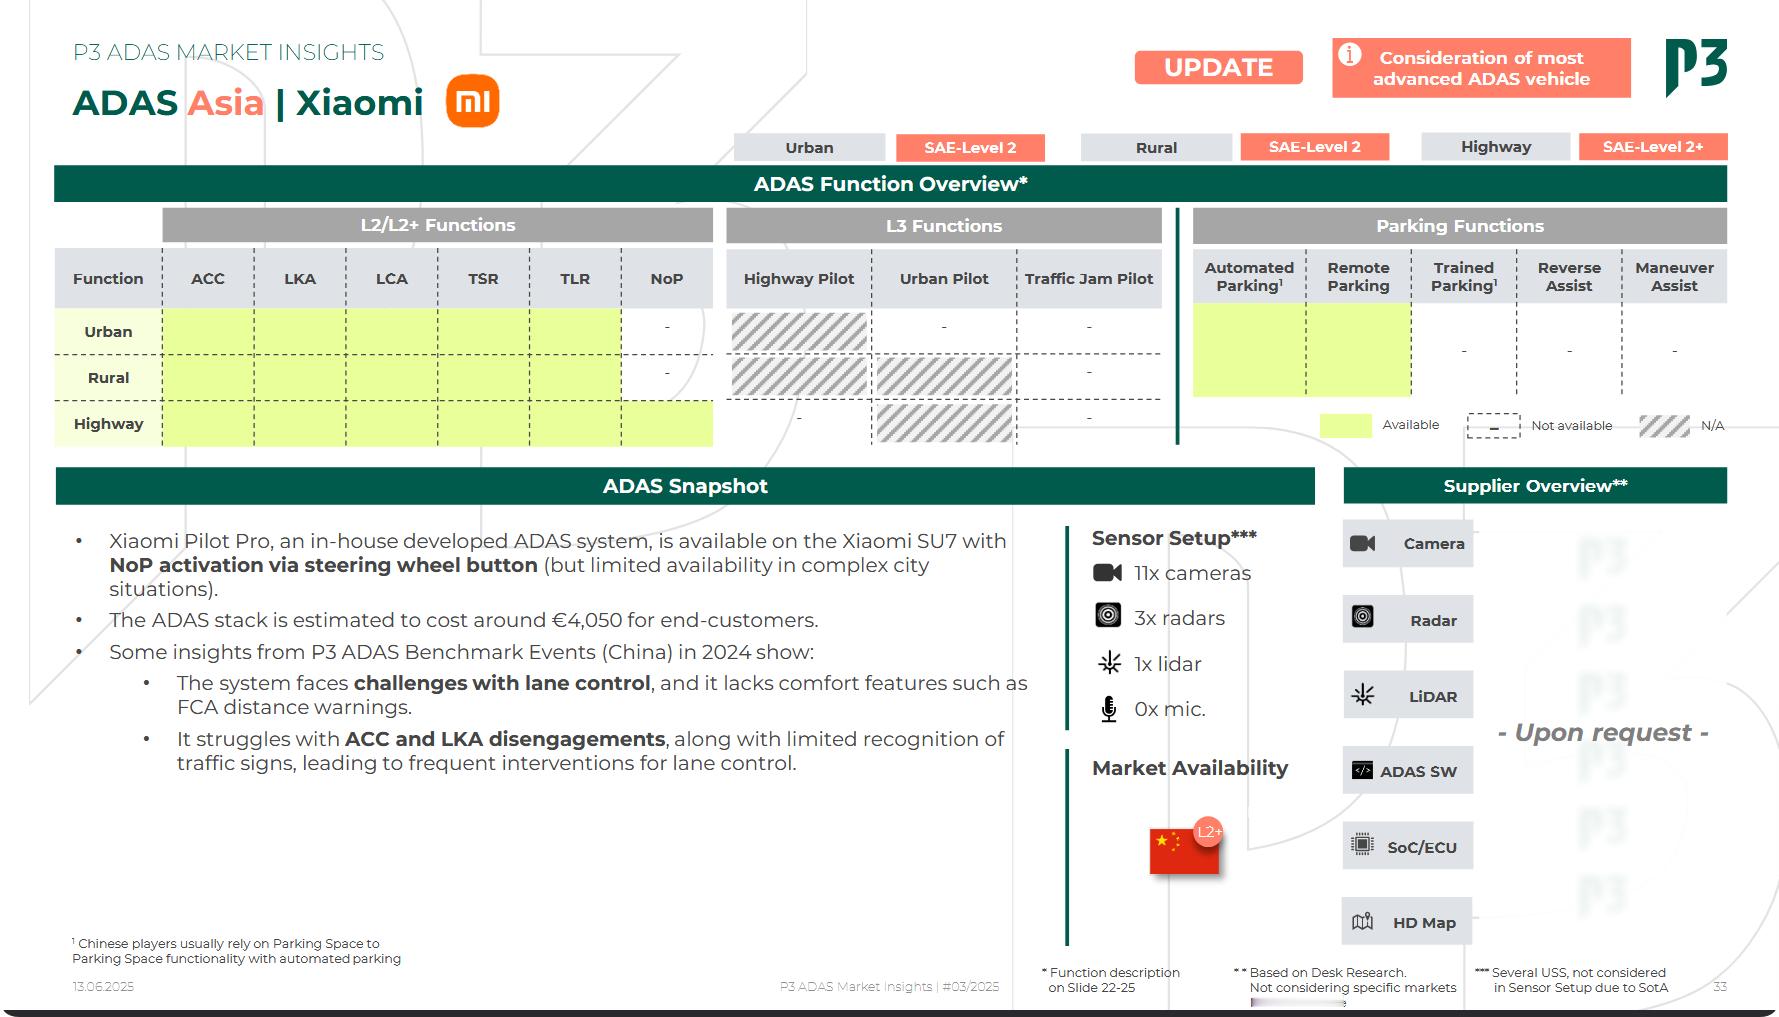The height and width of the screenshot is (1017, 1779).
Task: Click the TSR column header
Action: [483, 278]
